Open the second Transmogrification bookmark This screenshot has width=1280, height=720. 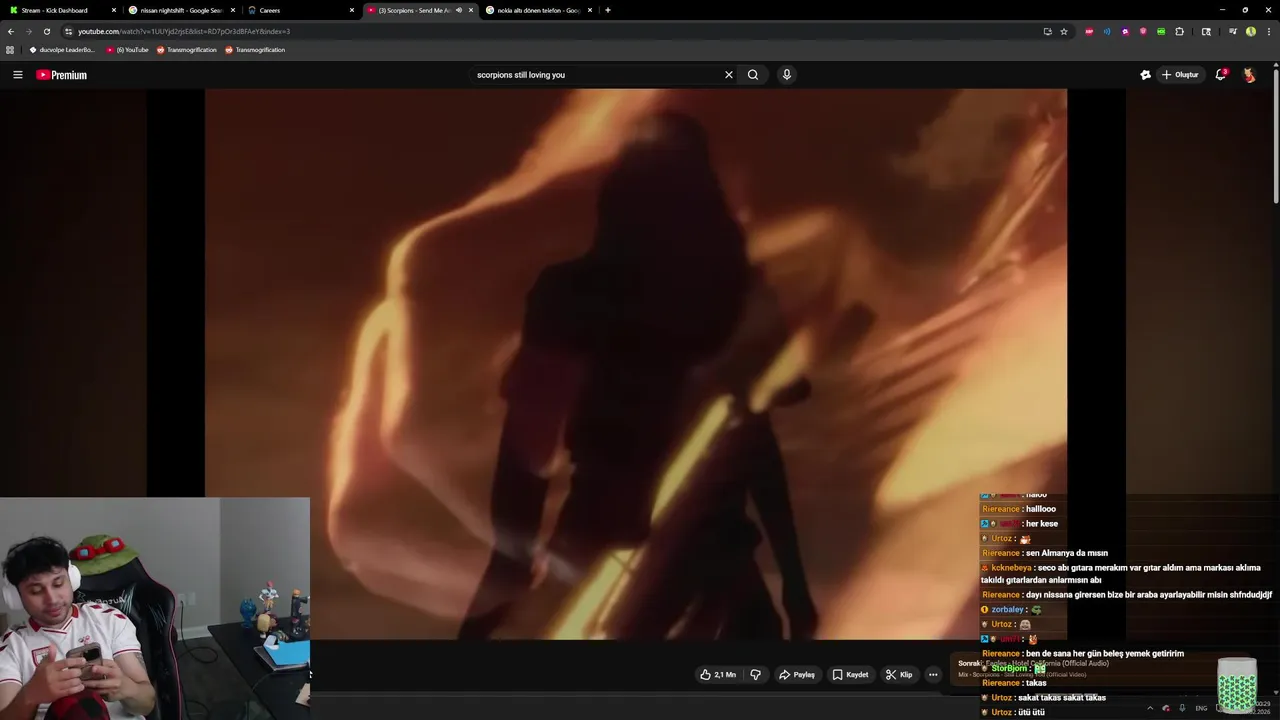point(255,50)
